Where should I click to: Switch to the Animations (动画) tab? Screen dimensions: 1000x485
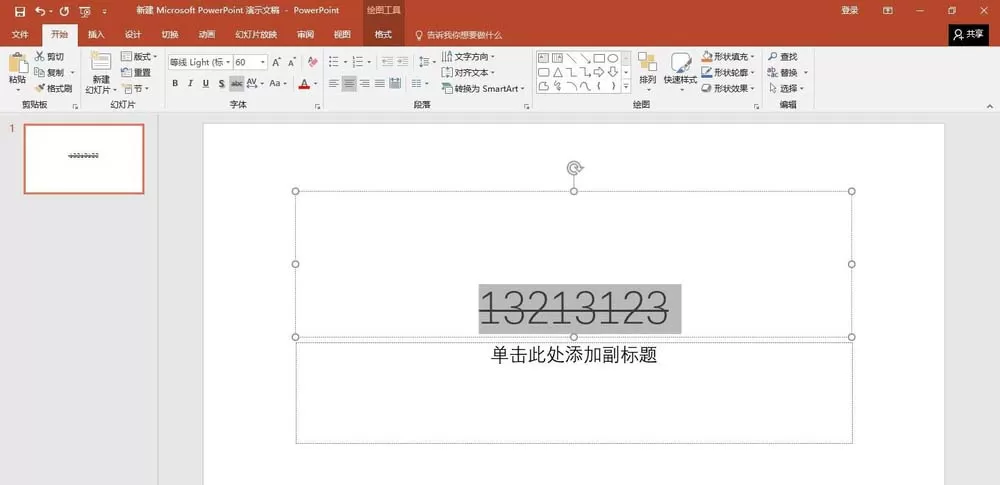click(x=207, y=34)
